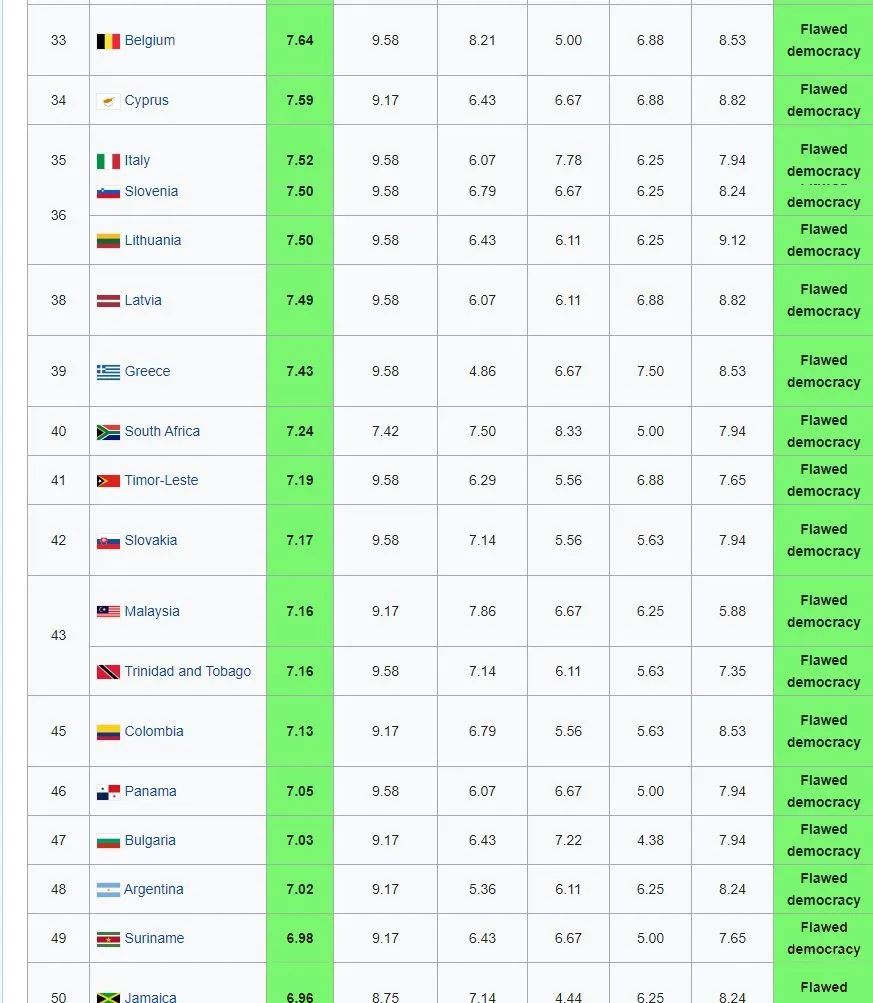The height and width of the screenshot is (1003, 873).
Task: Open the Timor-Leste article link
Action: pyautogui.click(x=161, y=480)
